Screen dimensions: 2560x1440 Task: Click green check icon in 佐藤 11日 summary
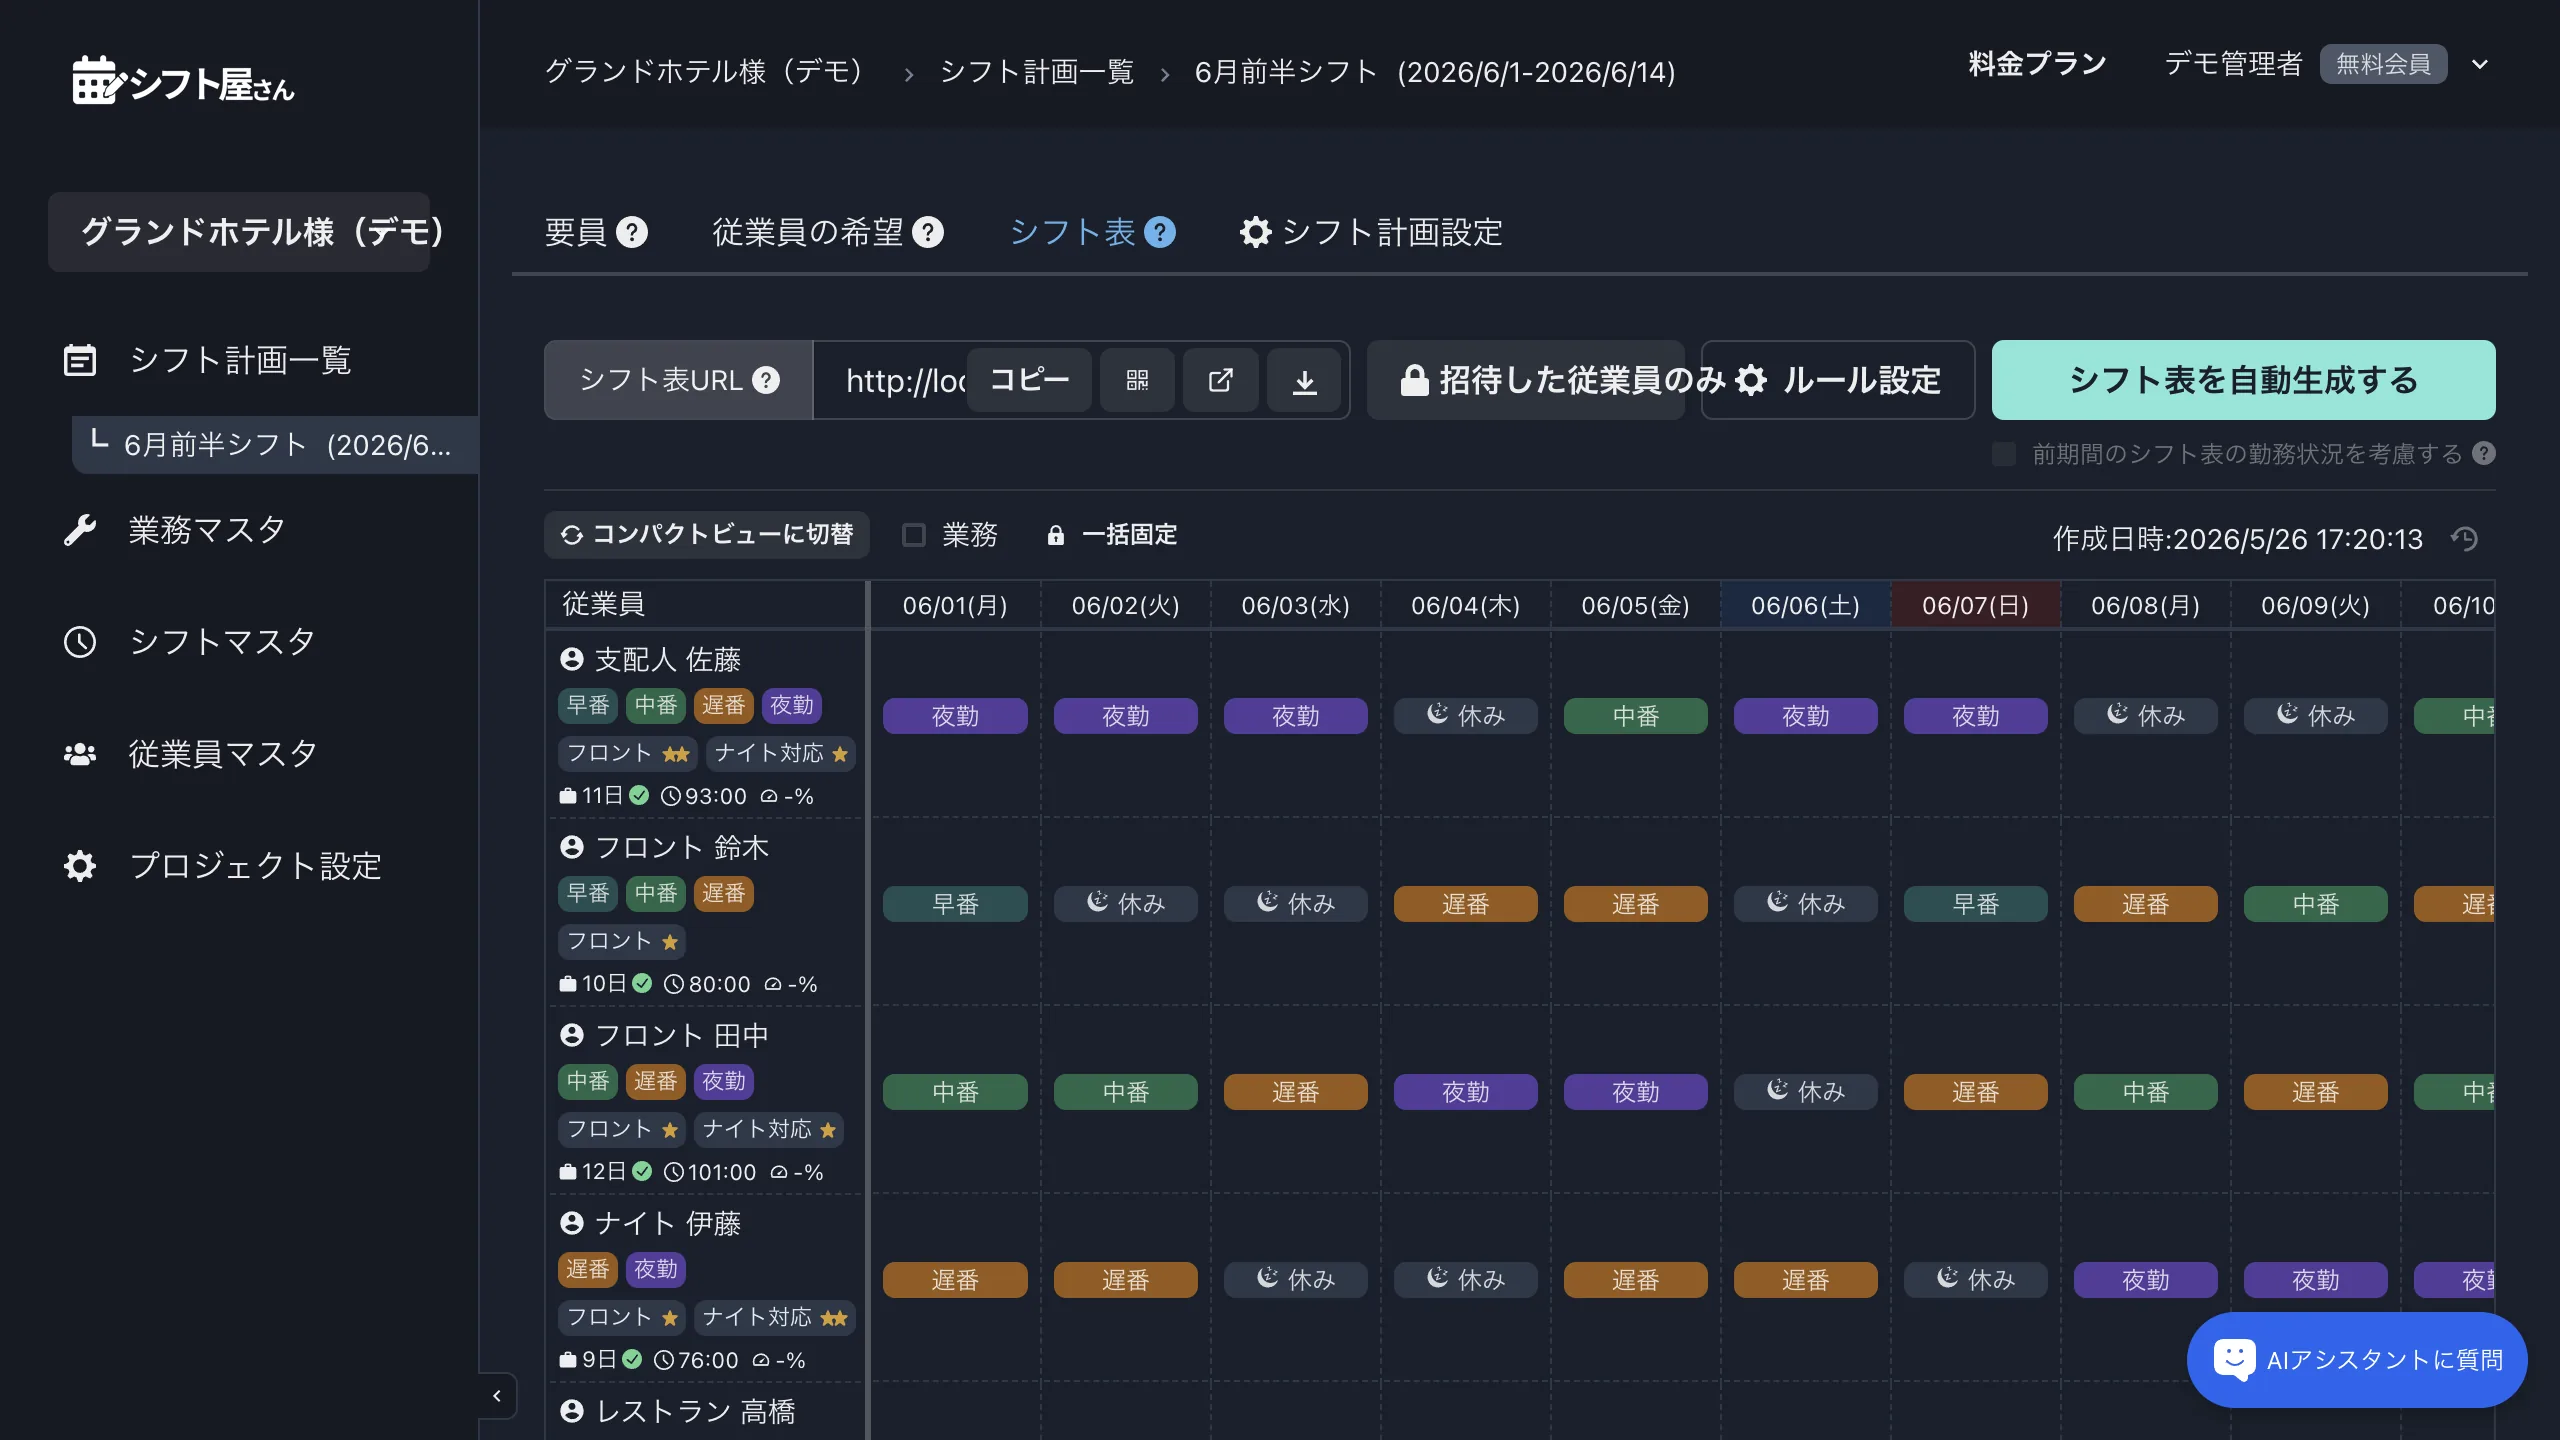[x=639, y=795]
